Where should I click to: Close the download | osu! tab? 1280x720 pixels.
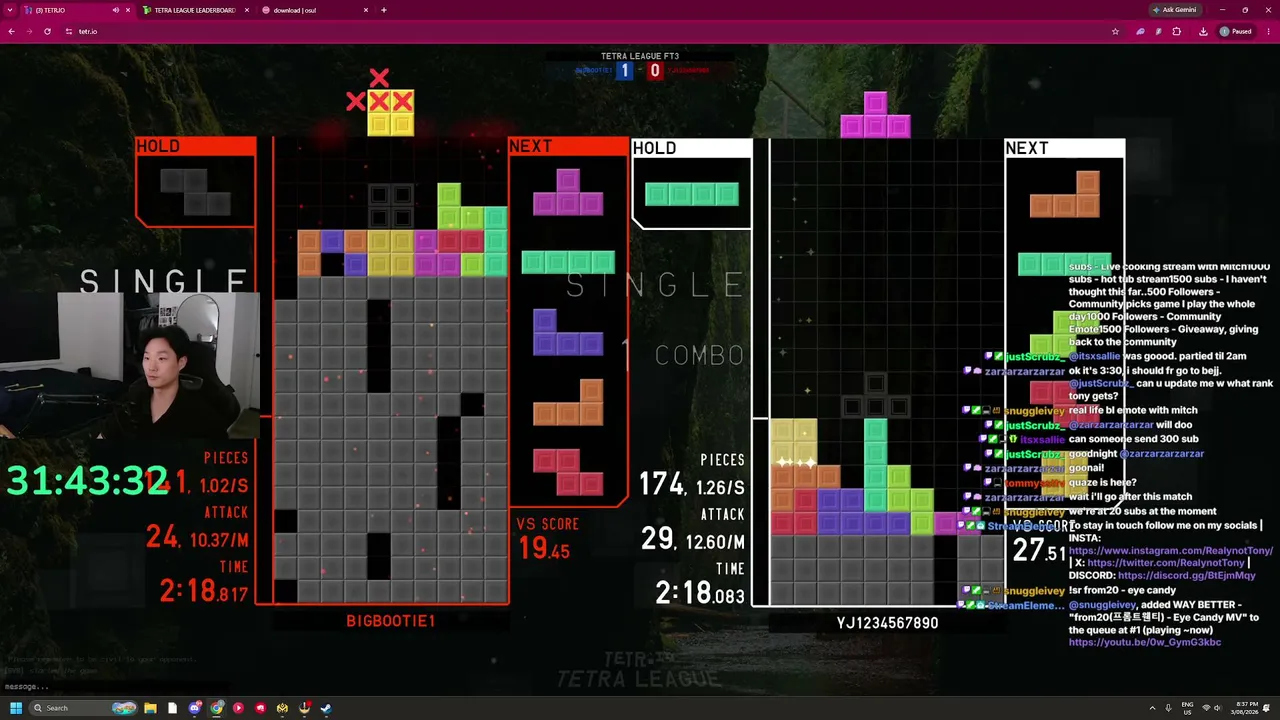(x=366, y=10)
